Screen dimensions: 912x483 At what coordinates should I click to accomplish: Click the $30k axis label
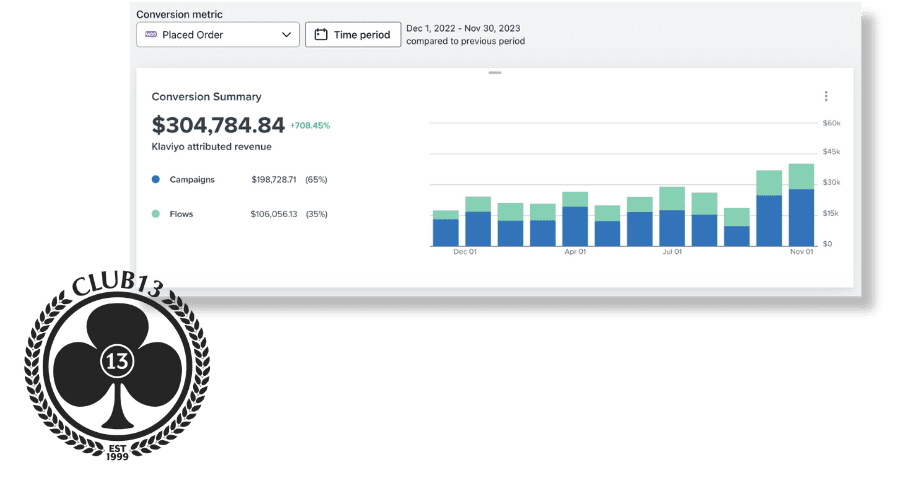click(x=831, y=183)
